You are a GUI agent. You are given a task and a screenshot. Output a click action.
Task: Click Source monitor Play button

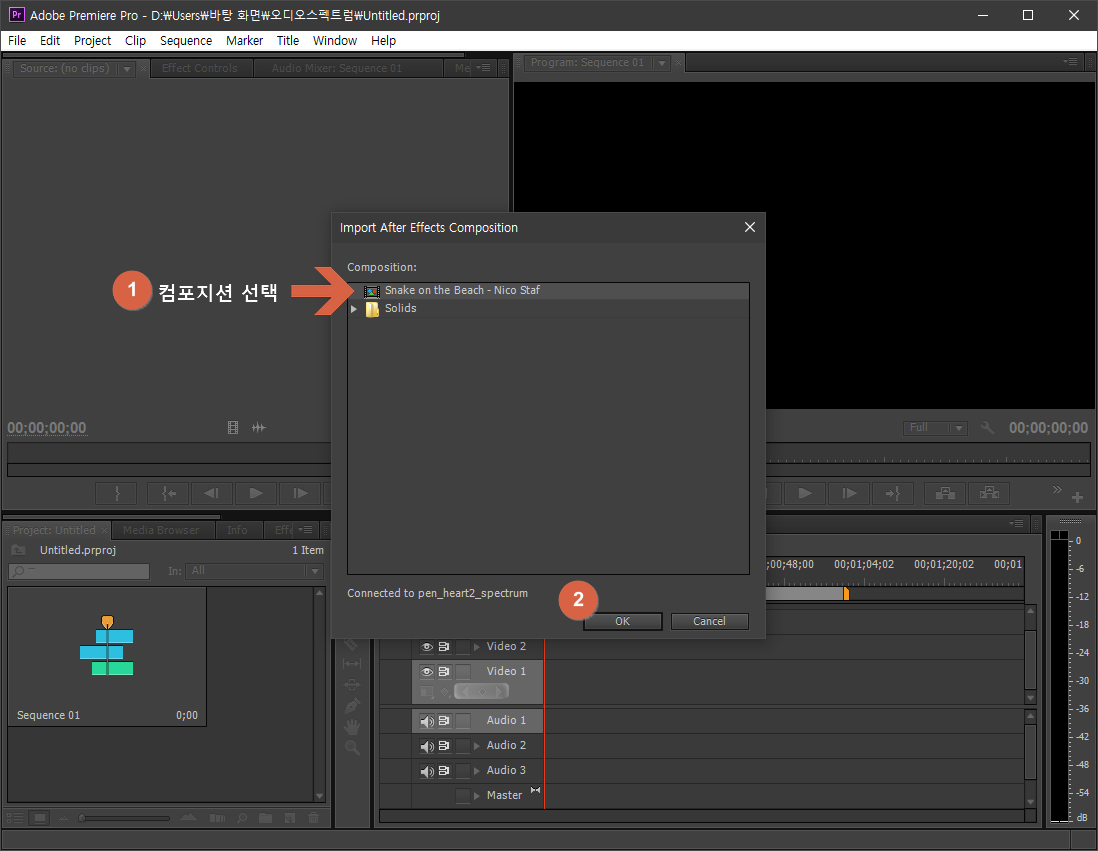tap(256, 493)
